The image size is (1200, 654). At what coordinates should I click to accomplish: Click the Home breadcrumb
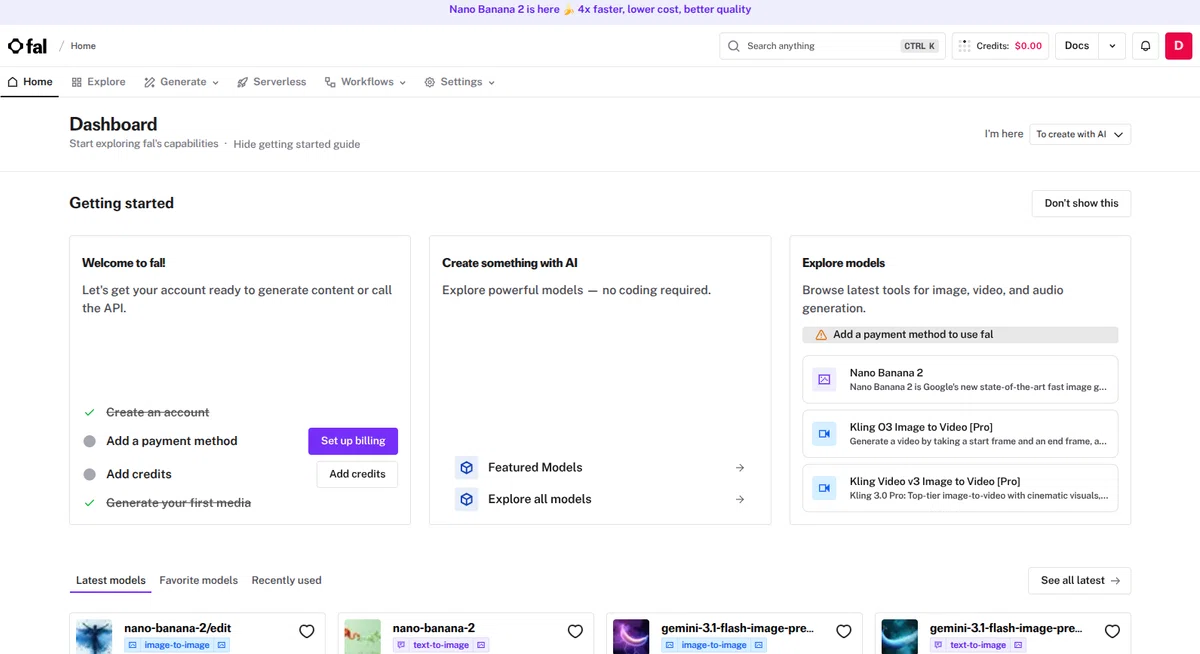pyautogui.click(x=83, y=46)
